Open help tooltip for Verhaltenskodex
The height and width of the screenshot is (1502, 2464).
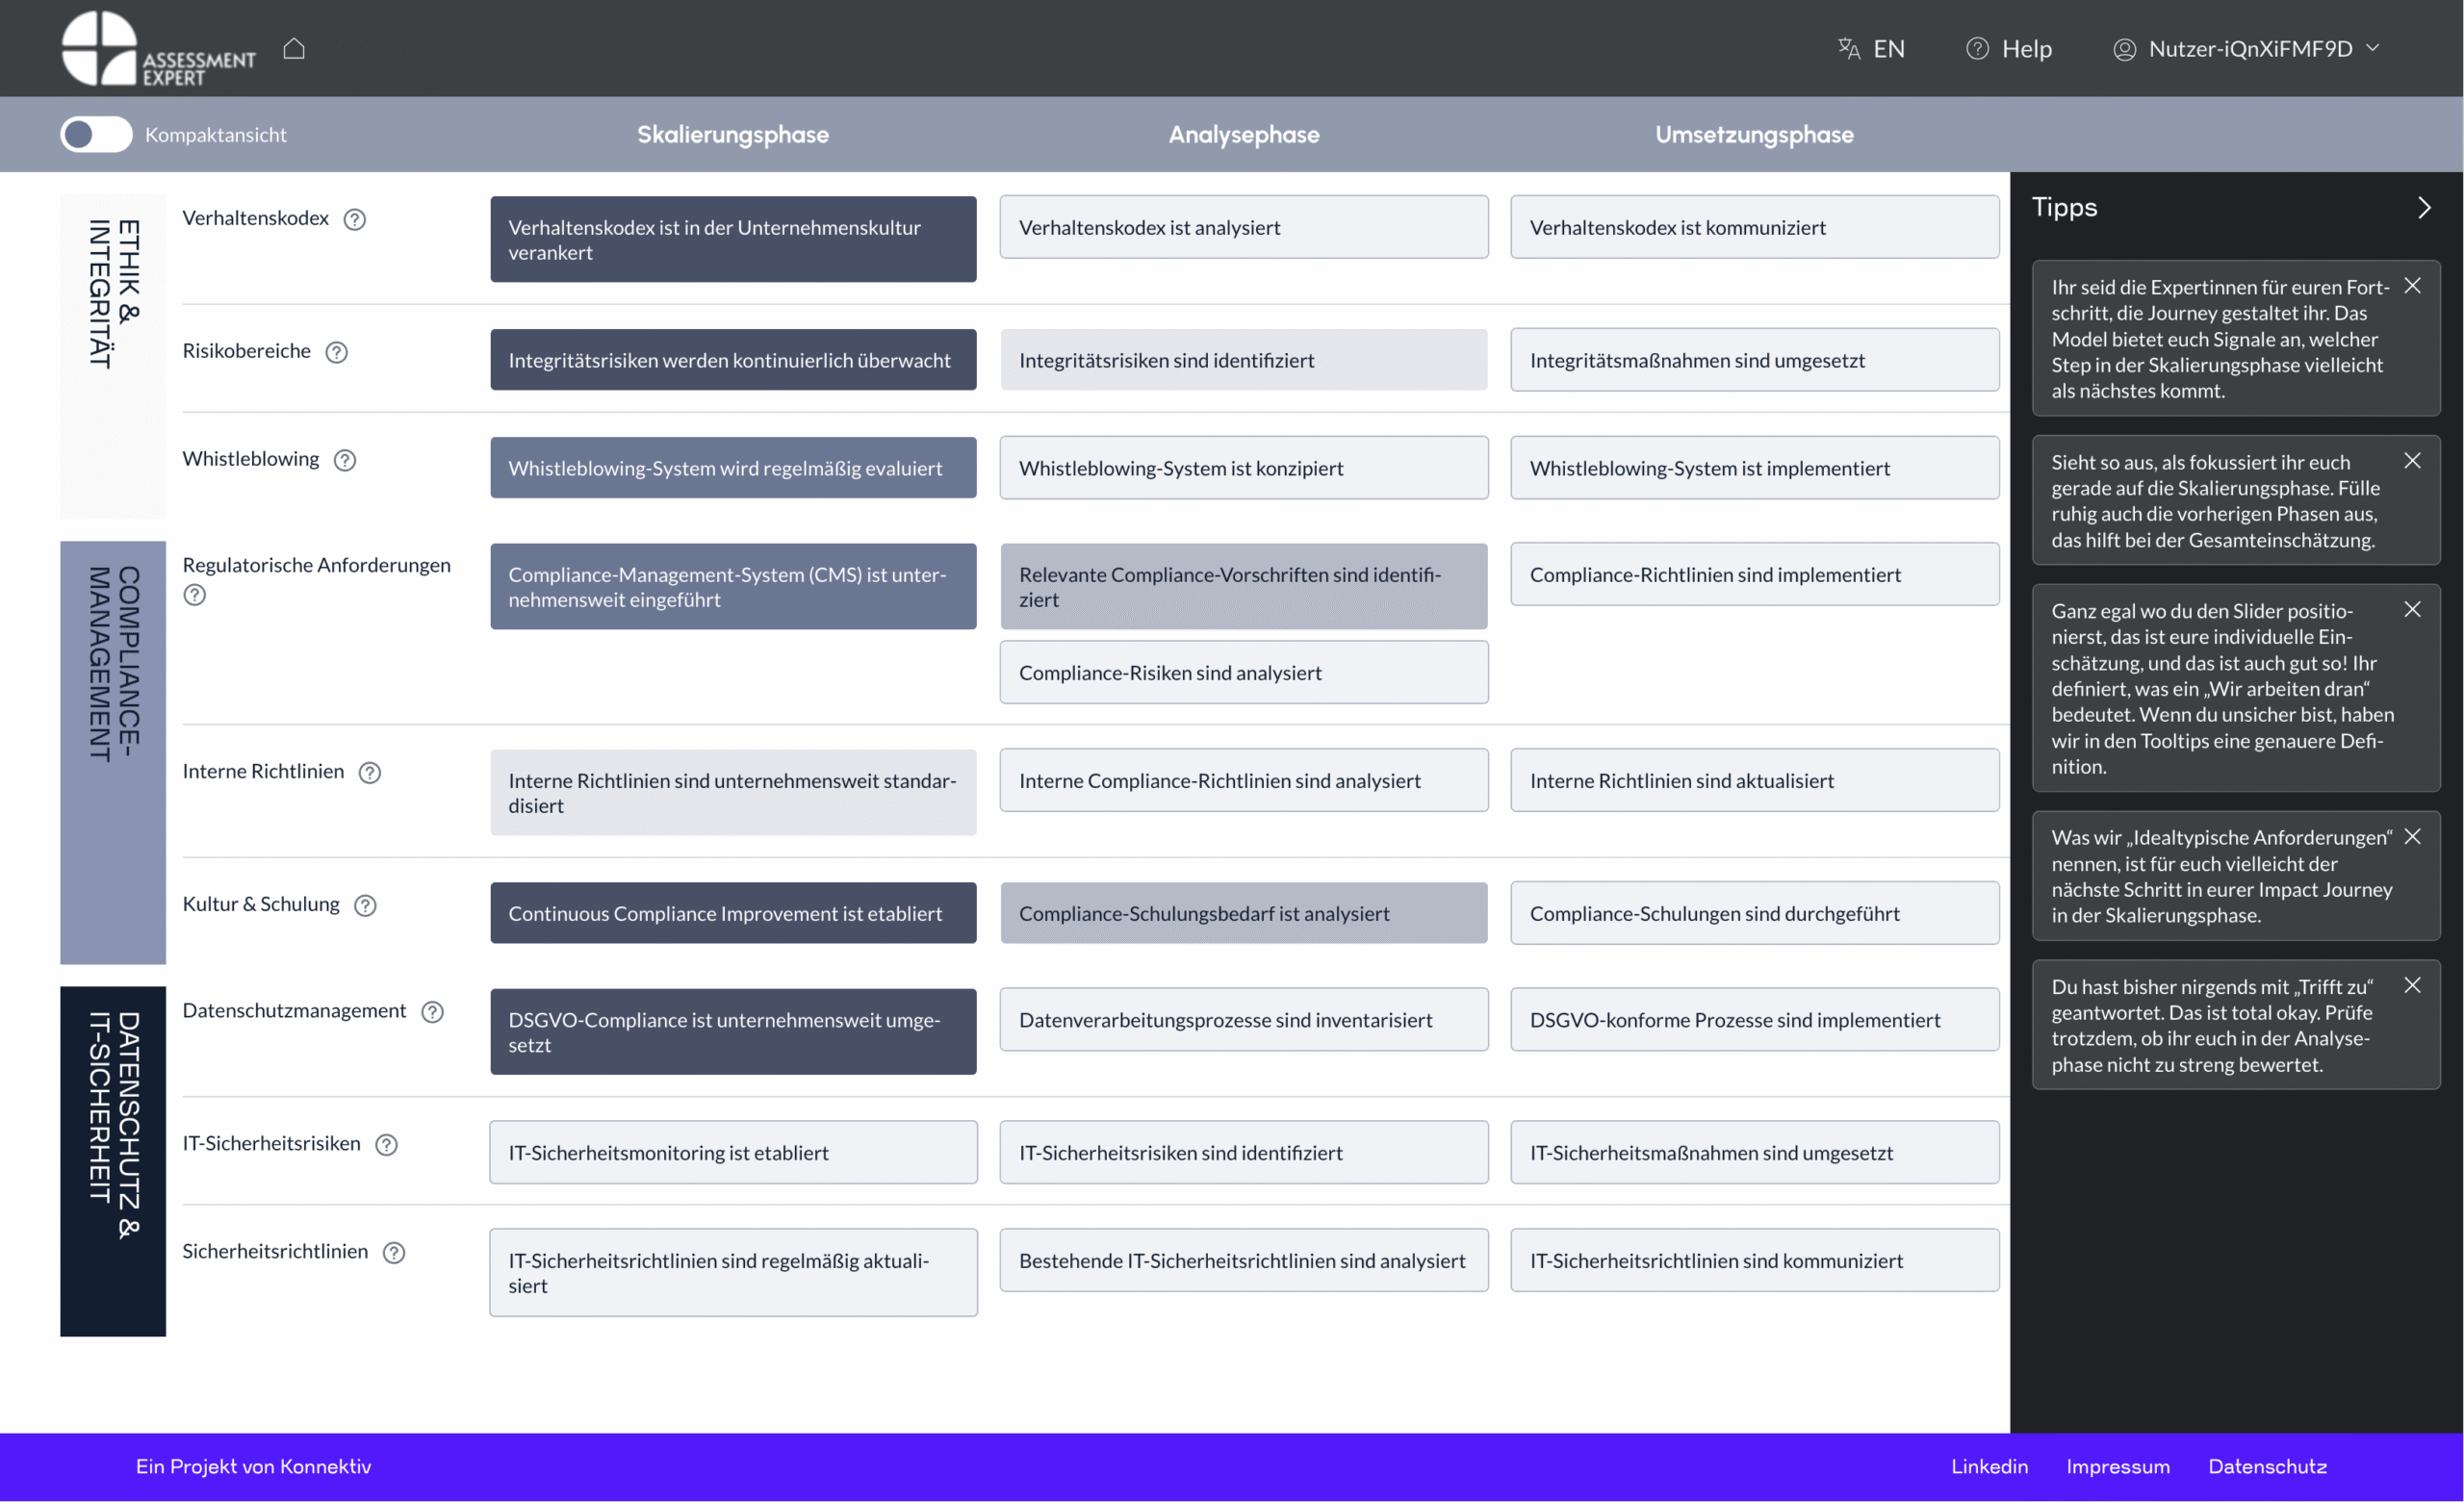[x=354, y=219]
